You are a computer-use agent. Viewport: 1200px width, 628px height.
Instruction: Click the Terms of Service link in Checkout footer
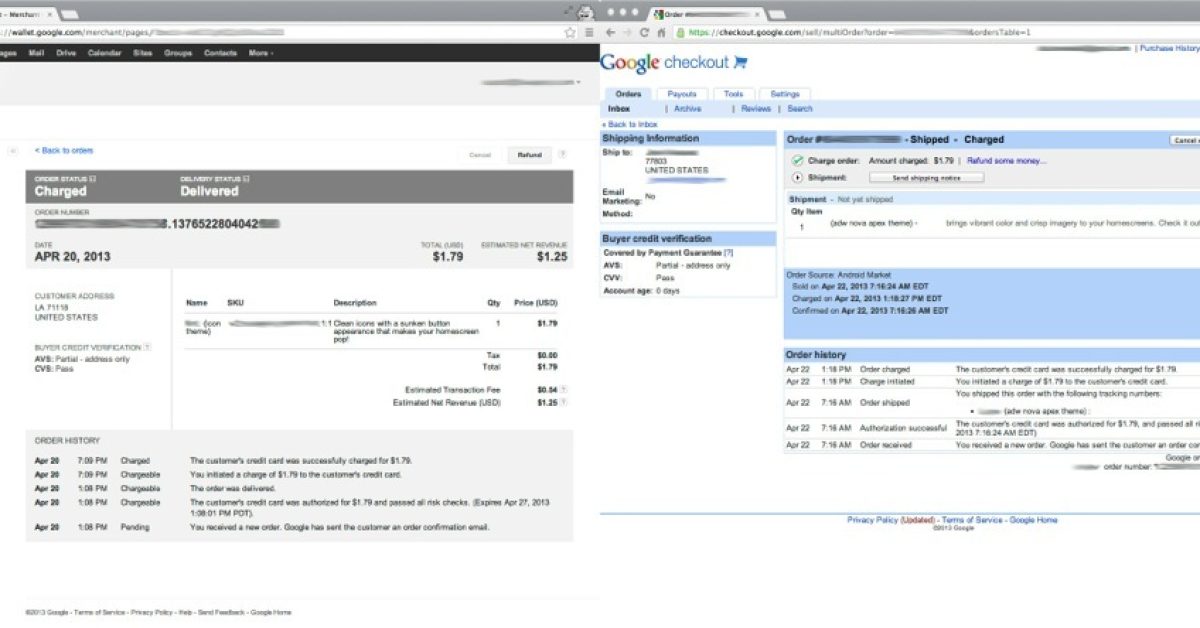(x=972, y=520)
